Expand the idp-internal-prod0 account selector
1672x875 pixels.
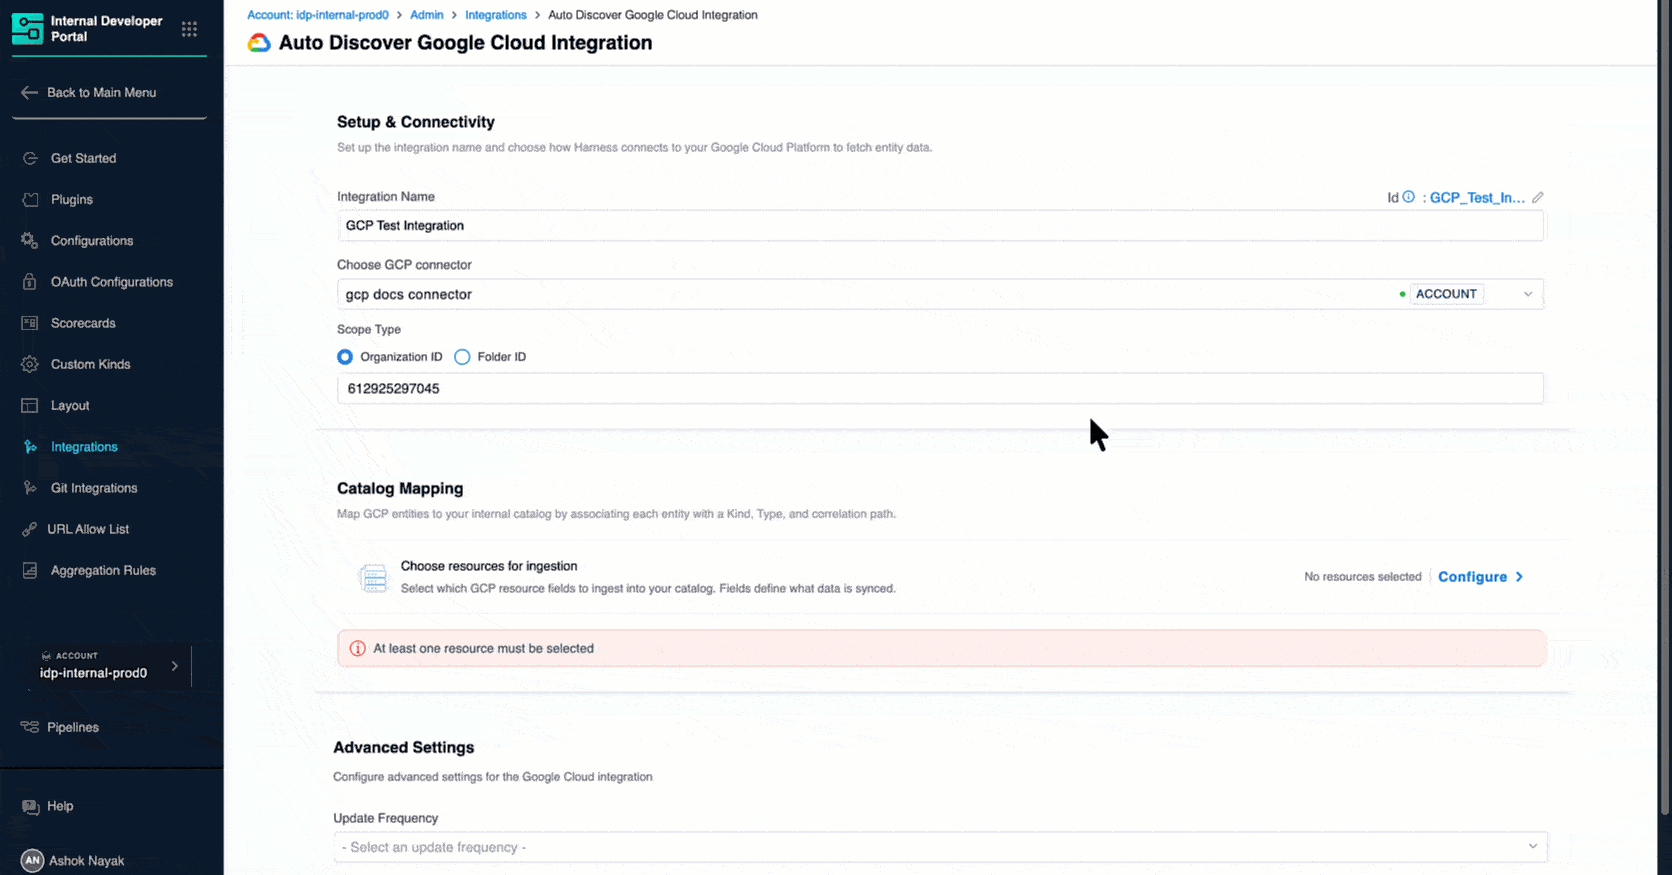[x=108, y=666]
